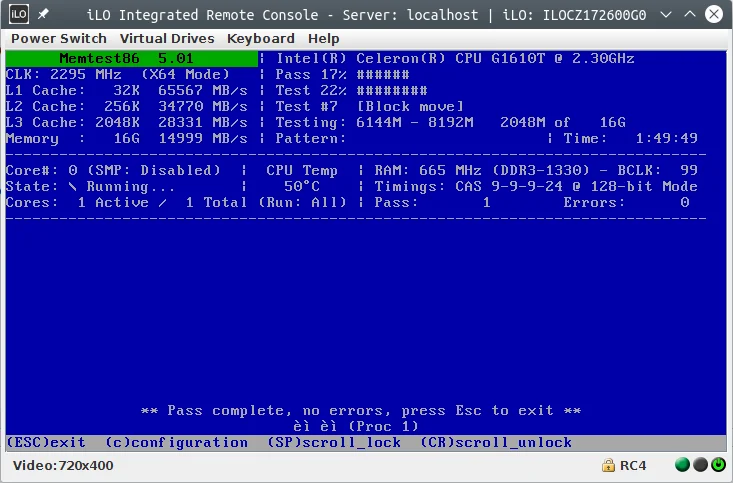733x483 pixels.
Task: Click the L3 Cache: 2048K line
Action: point(127,123)
